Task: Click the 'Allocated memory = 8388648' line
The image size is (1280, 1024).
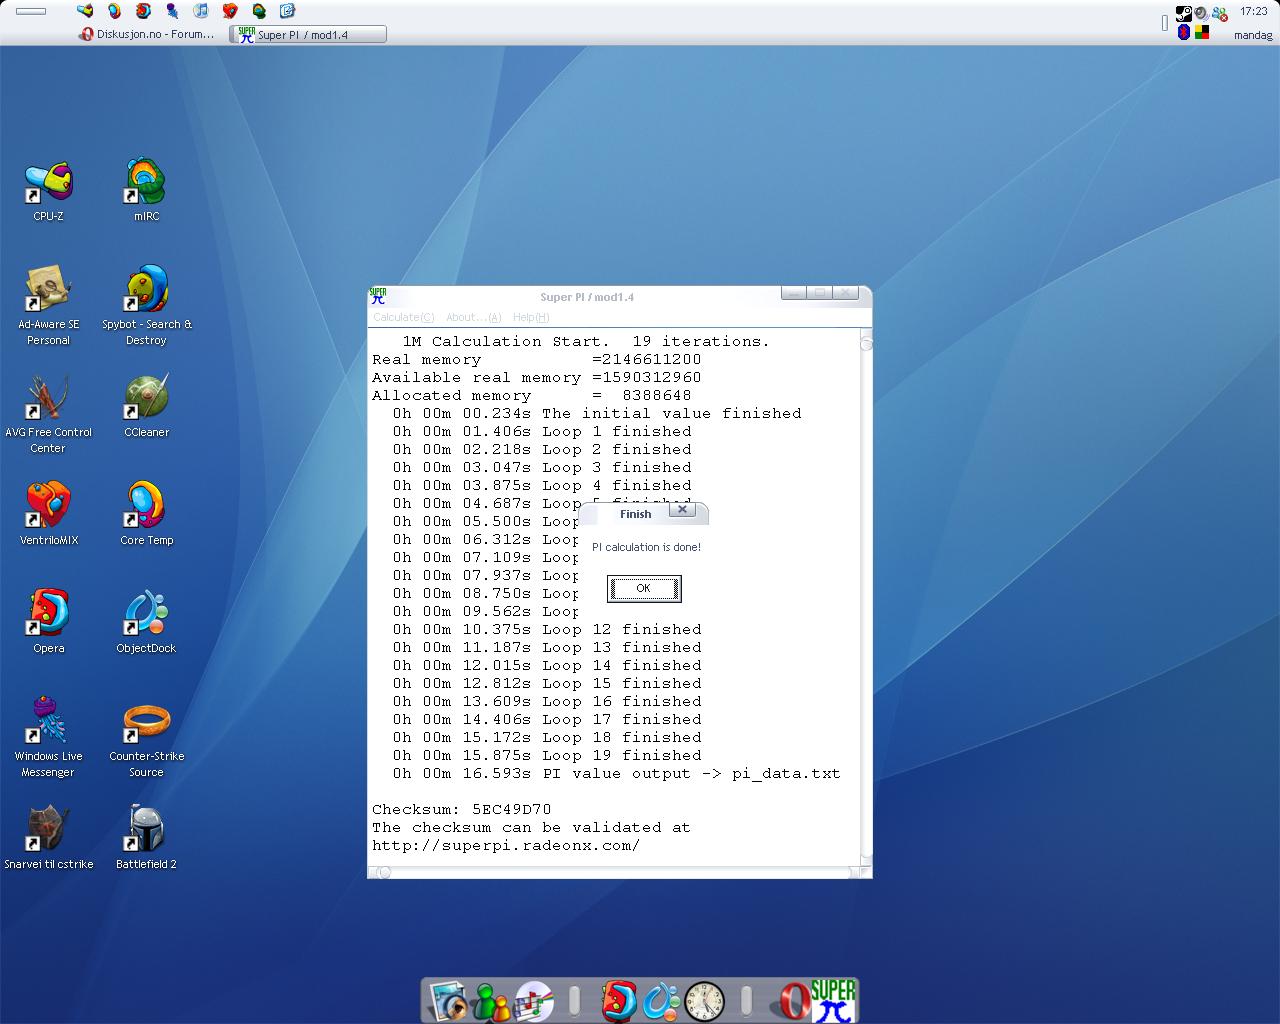Action: point(532,396)
